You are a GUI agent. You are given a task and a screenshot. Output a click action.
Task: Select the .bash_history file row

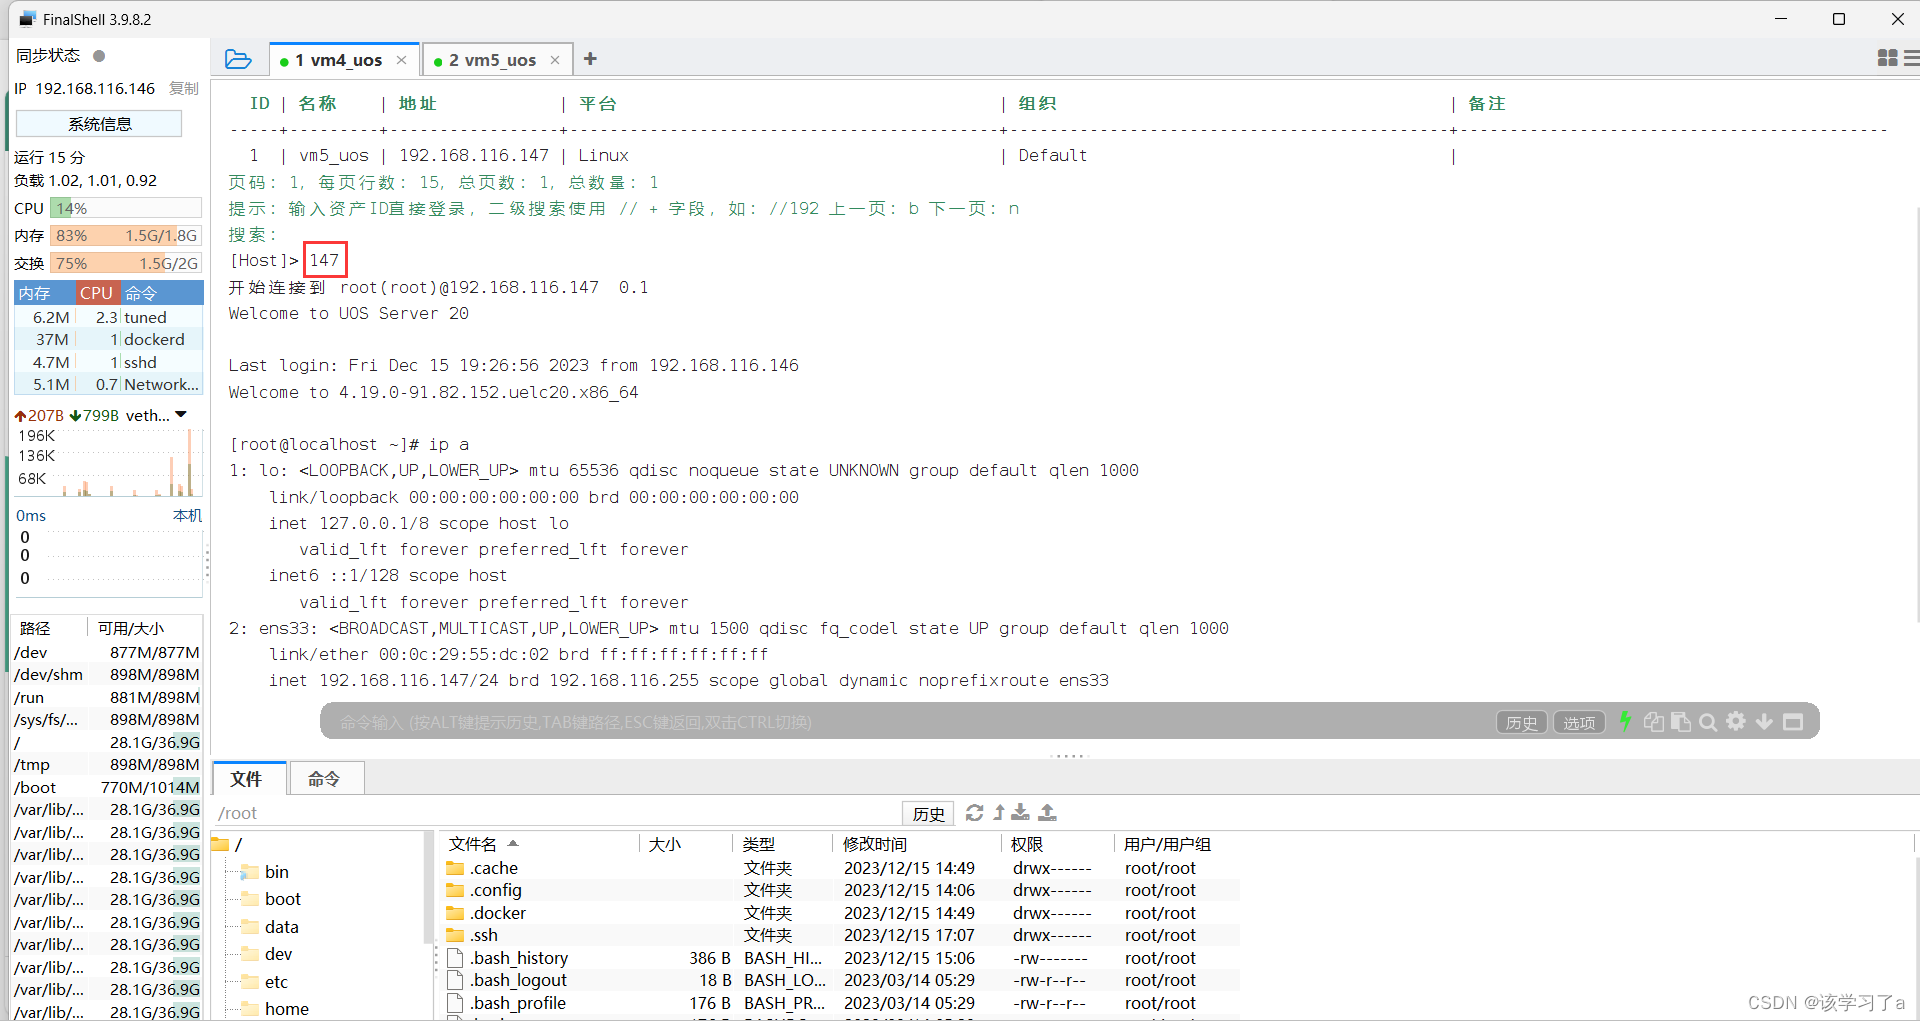(840, 958)
